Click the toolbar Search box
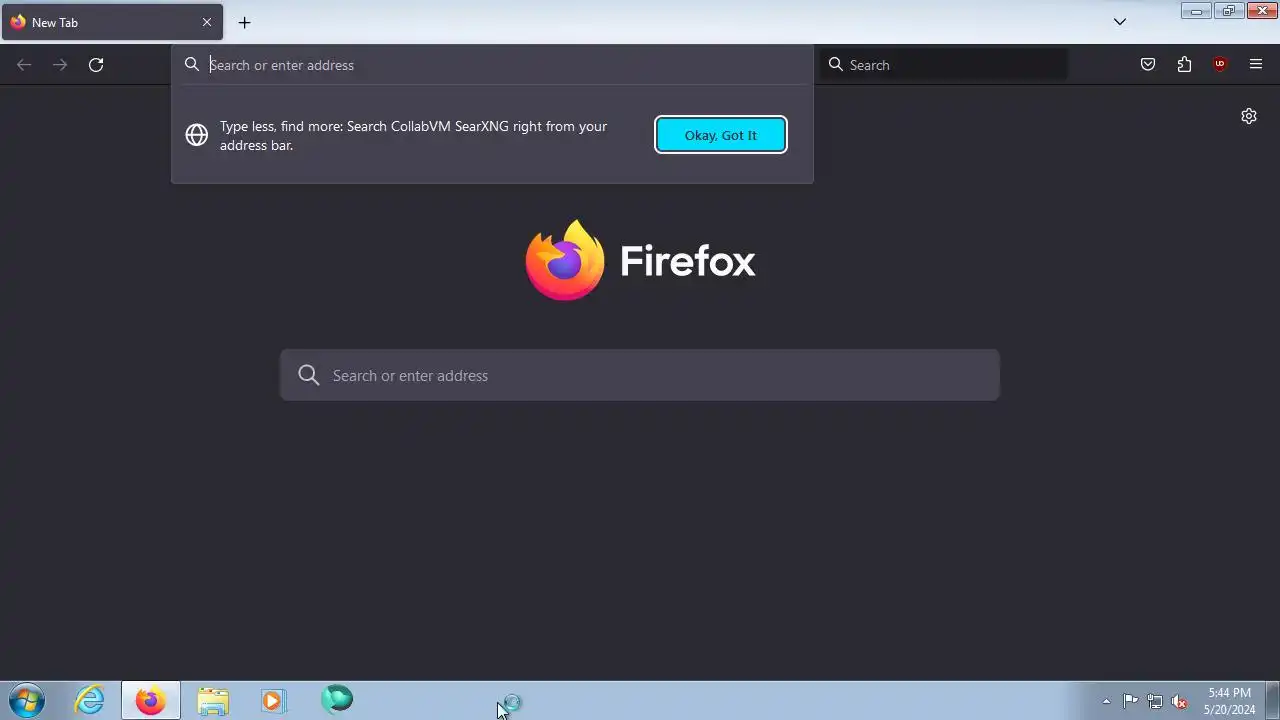 click(944, 65)
